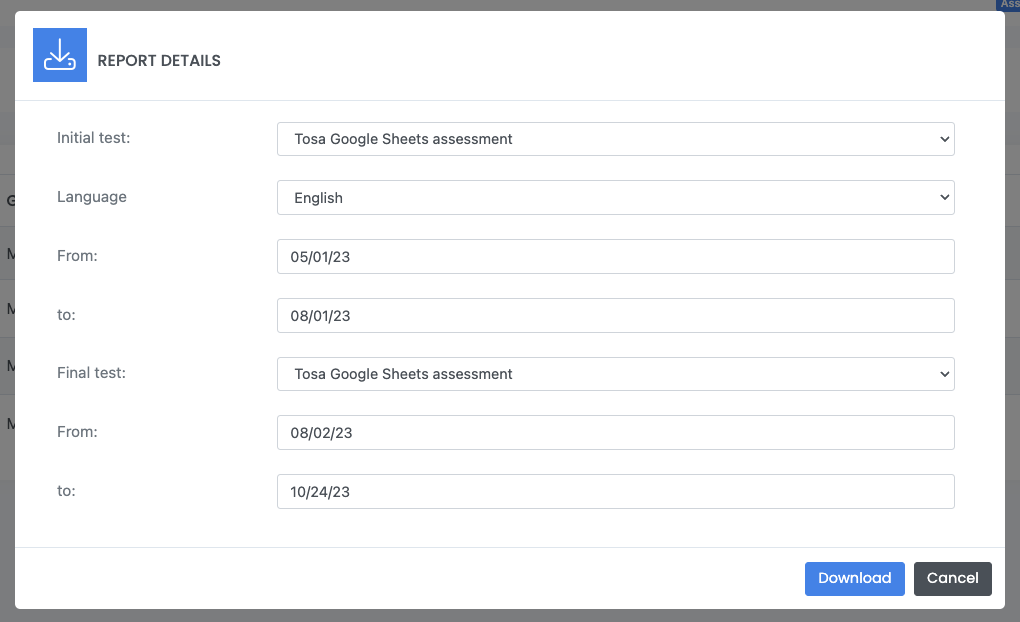Viewport: 1020px width, 622px height.
Task: Click the Initial test: label
Action: point(94,138)
